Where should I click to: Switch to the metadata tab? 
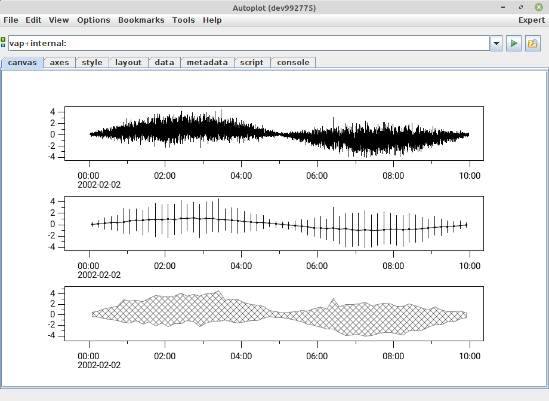pos(207,62)
